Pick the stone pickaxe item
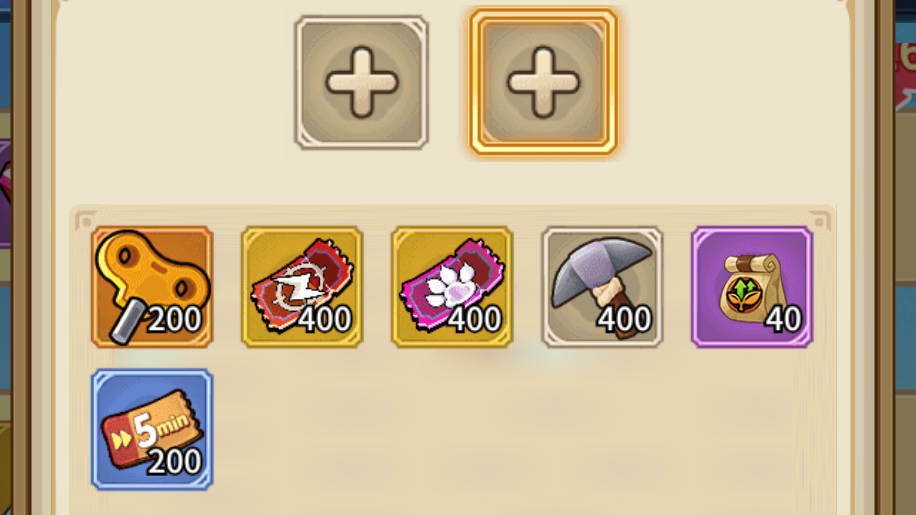The height and width of the screenshot is (515, 916). tap(602, 287)
